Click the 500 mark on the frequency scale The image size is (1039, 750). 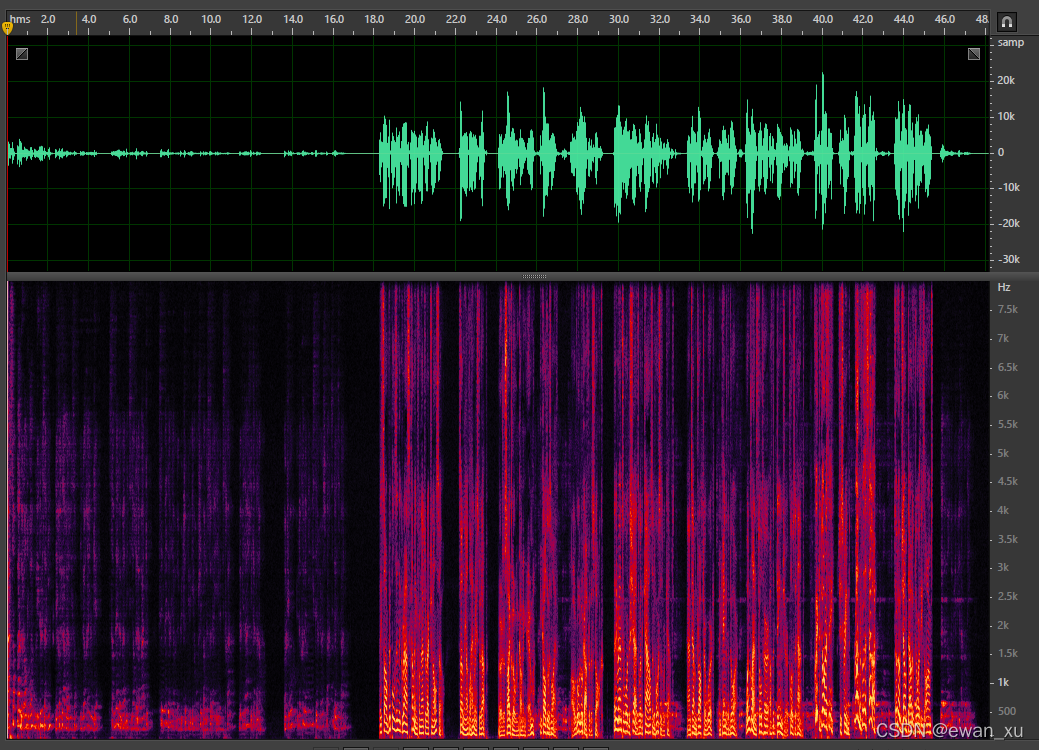click(x=1007, y=711)
